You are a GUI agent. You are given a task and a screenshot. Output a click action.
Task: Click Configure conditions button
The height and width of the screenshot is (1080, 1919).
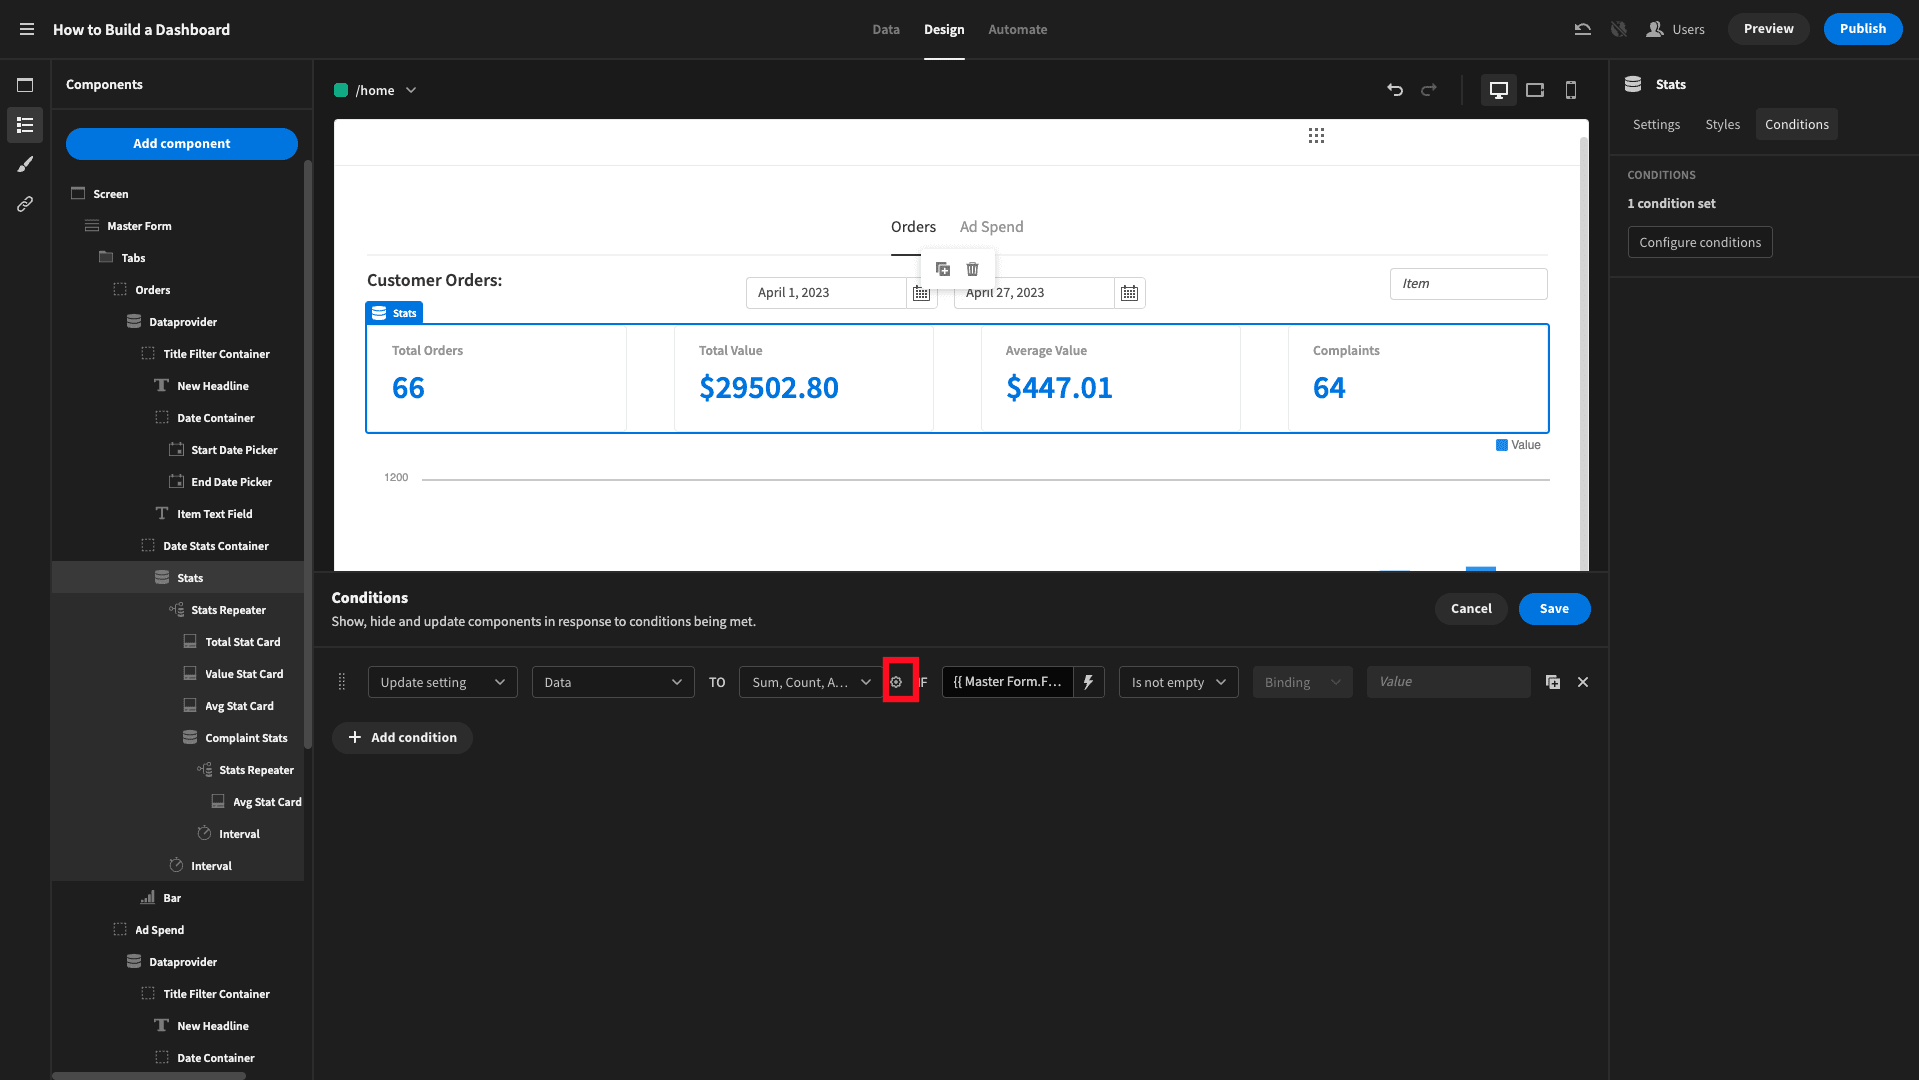[x=1699, y=242]
